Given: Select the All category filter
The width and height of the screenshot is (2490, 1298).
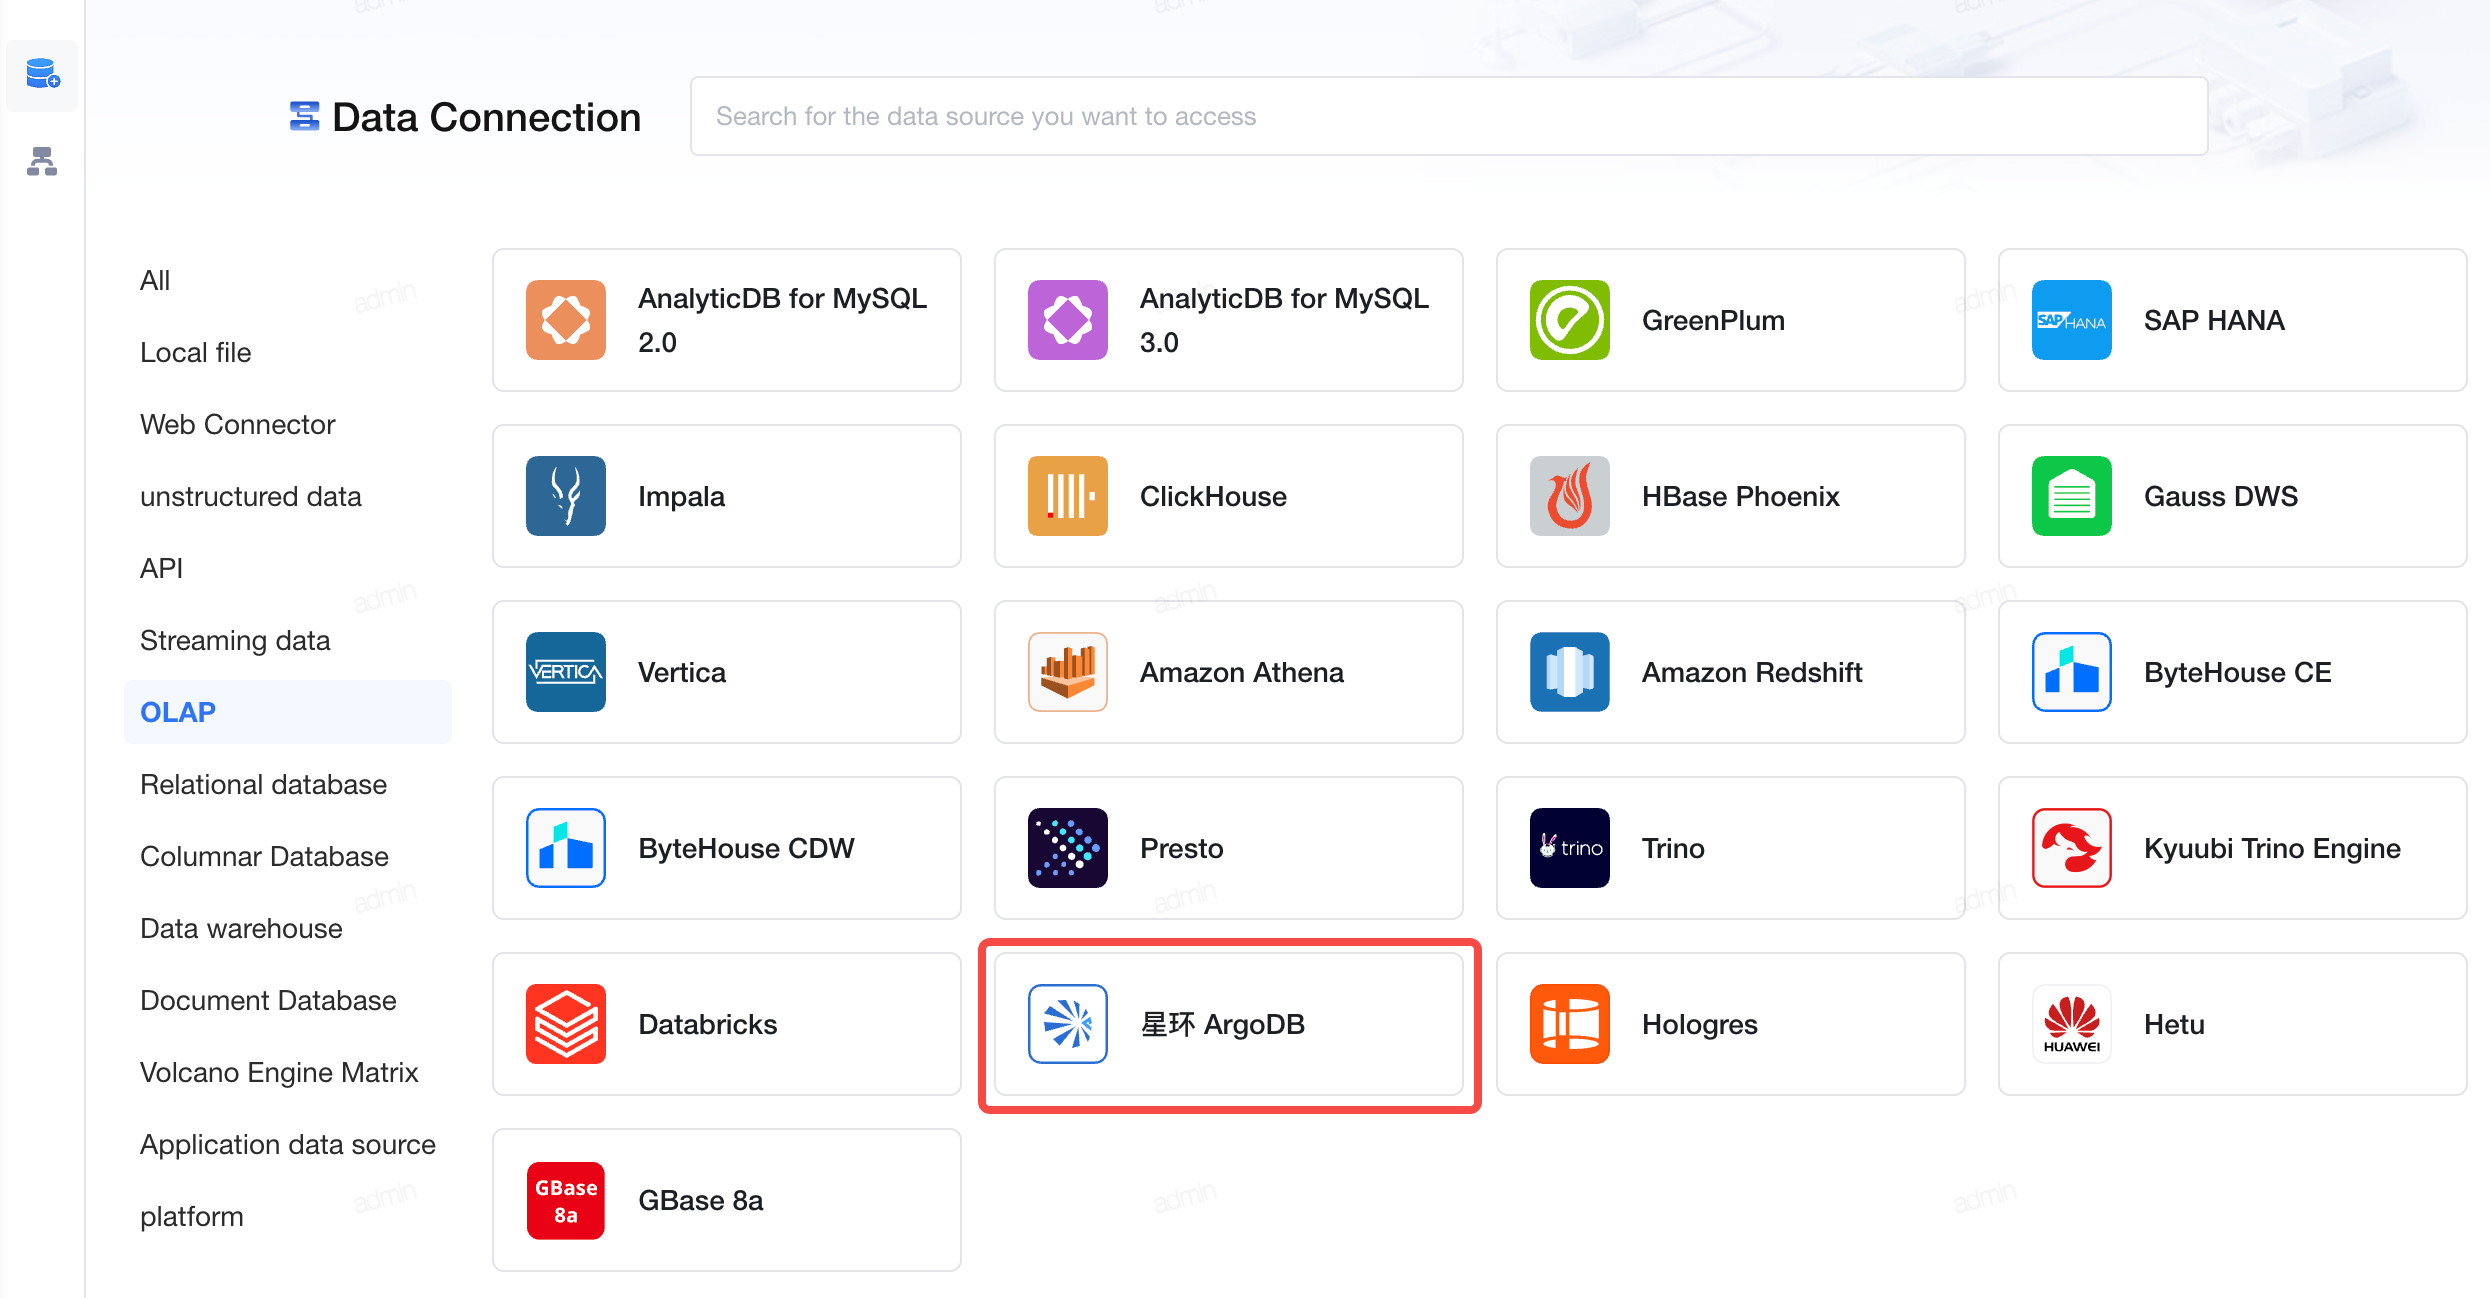Looking at the screenshot, I should point(155,280).
